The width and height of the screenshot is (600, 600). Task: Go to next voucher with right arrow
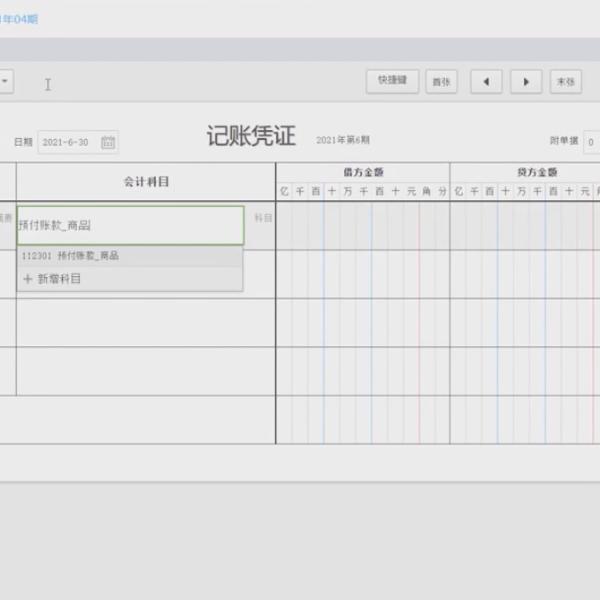point(526,82)
